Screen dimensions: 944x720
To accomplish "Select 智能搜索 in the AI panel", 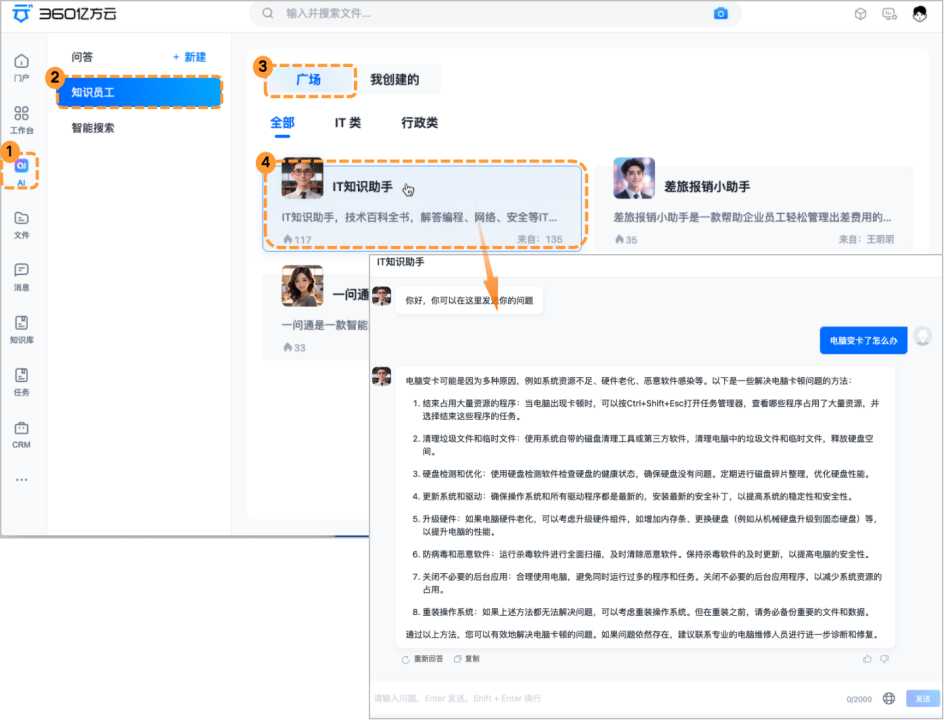I will [x=93, y=128].
